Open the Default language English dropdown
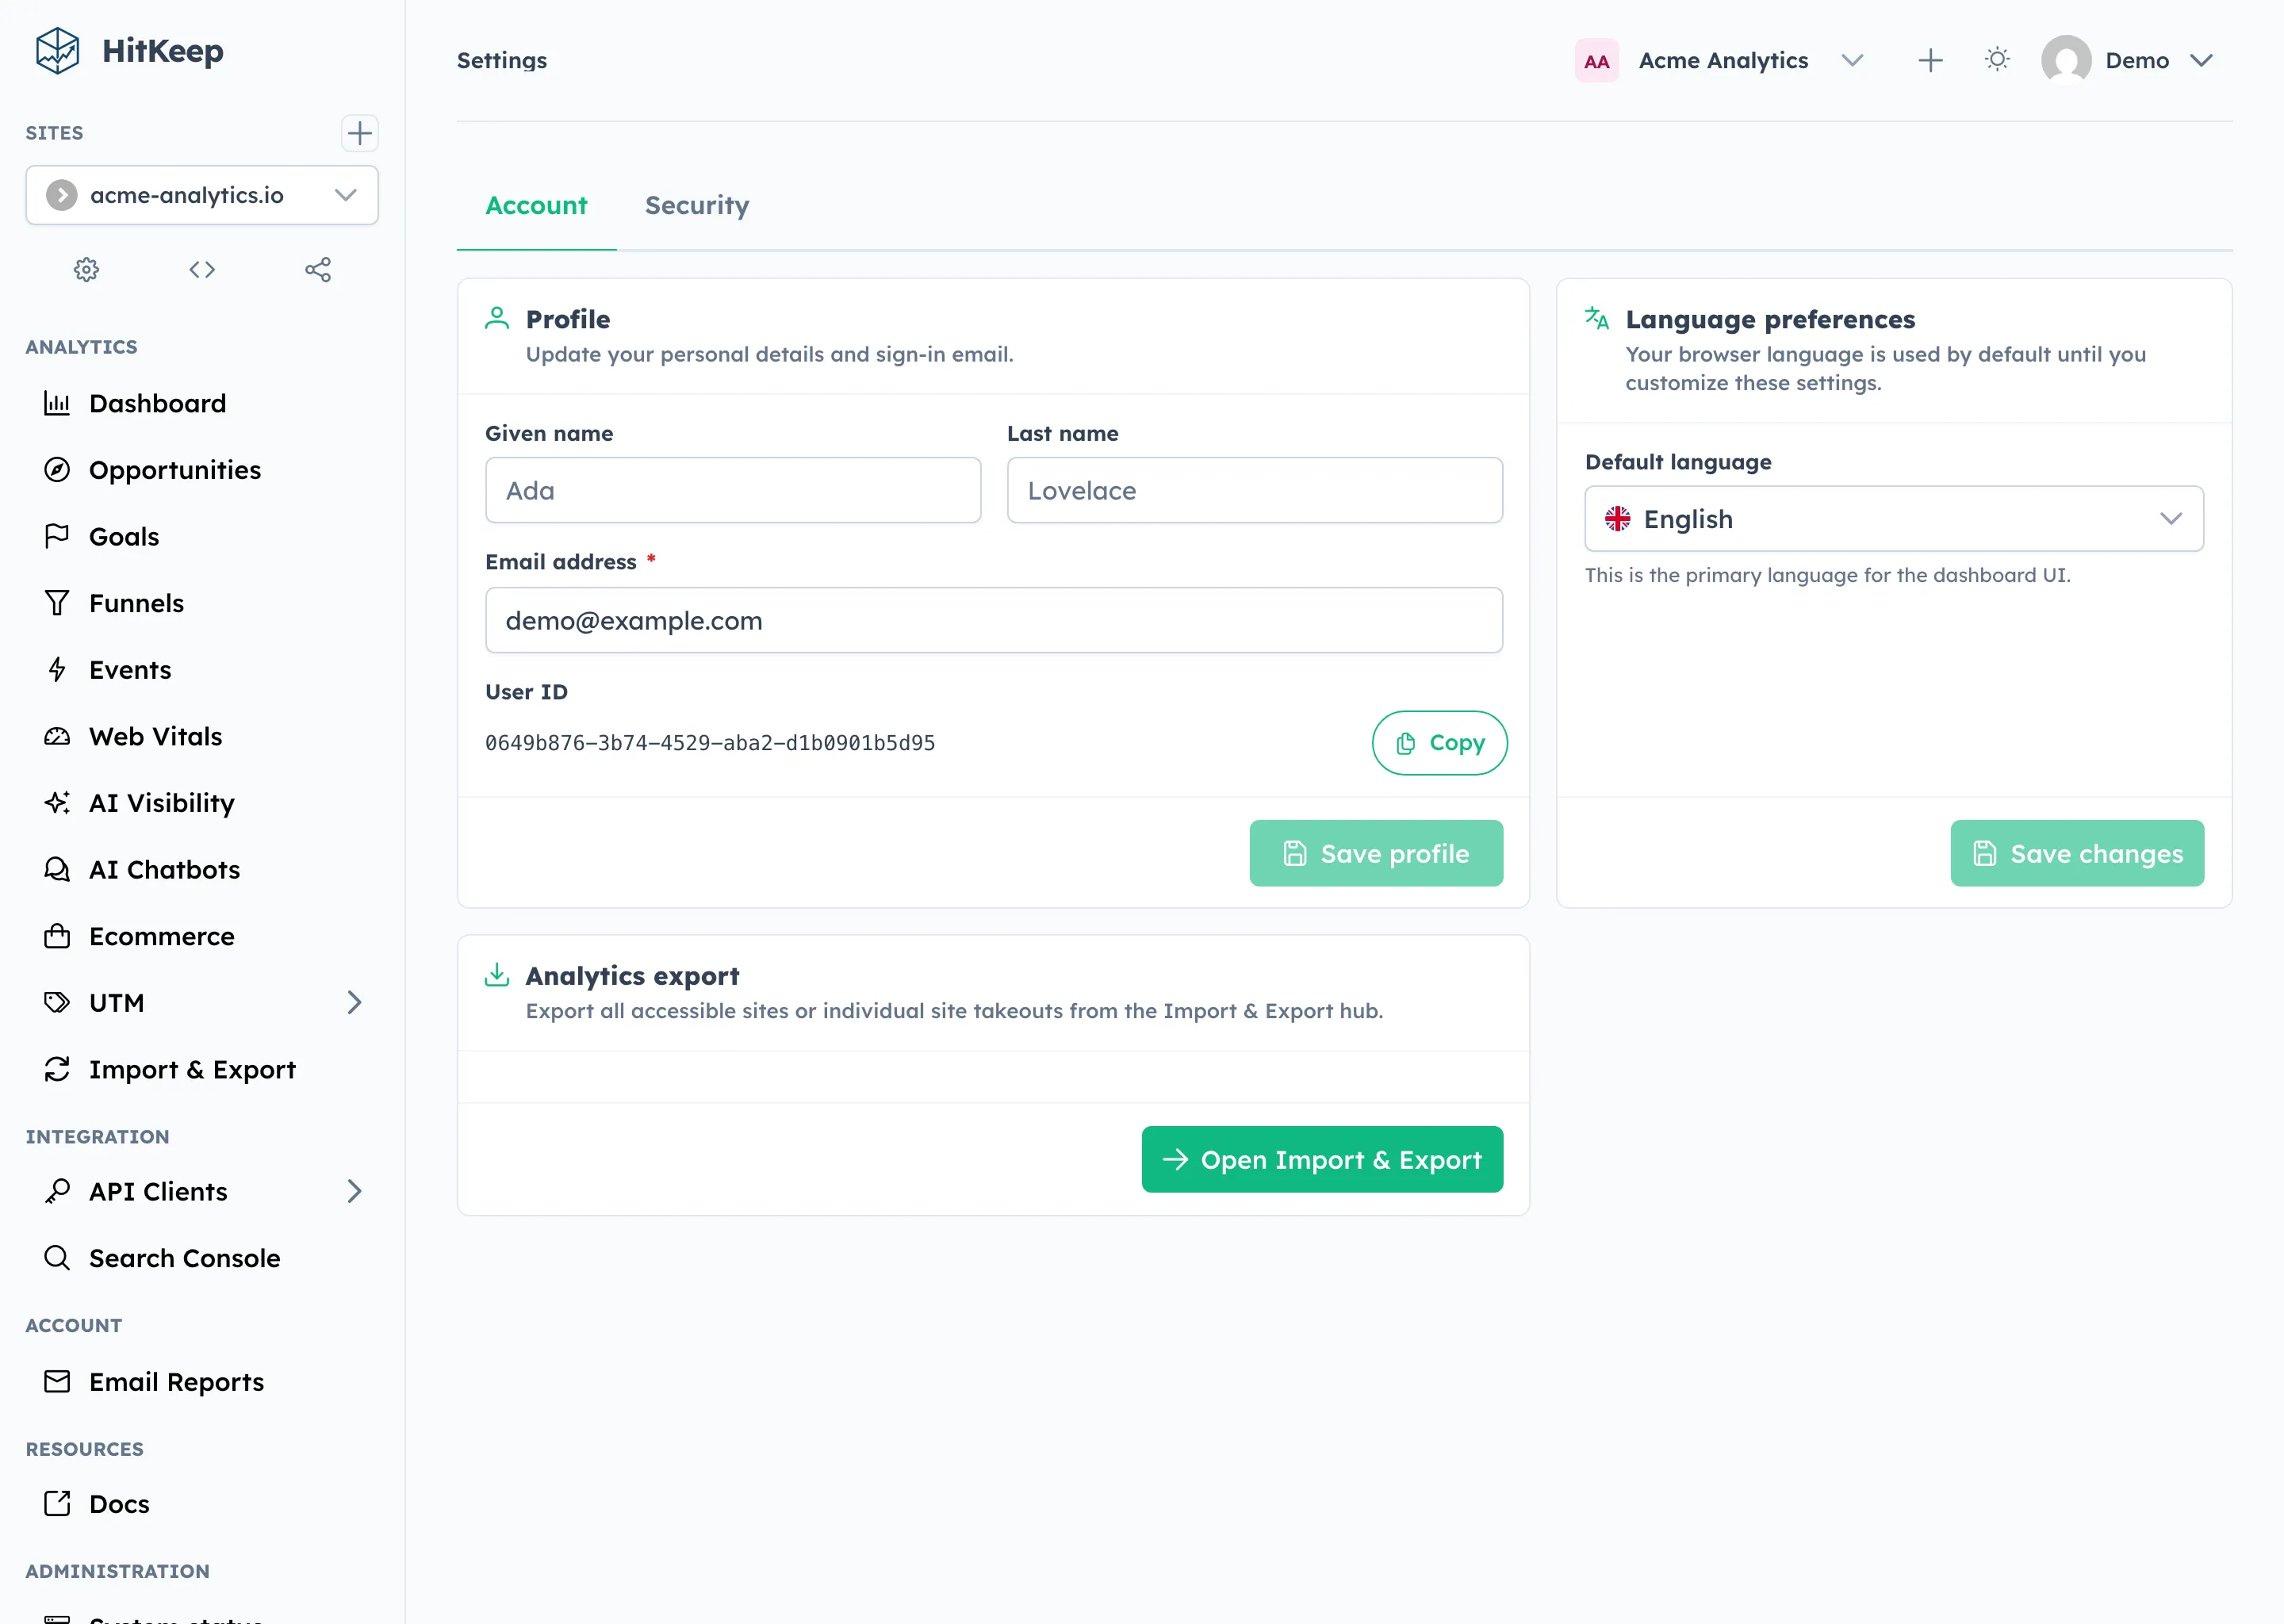This screenshot has height=1624, width=2284. 1893,519
